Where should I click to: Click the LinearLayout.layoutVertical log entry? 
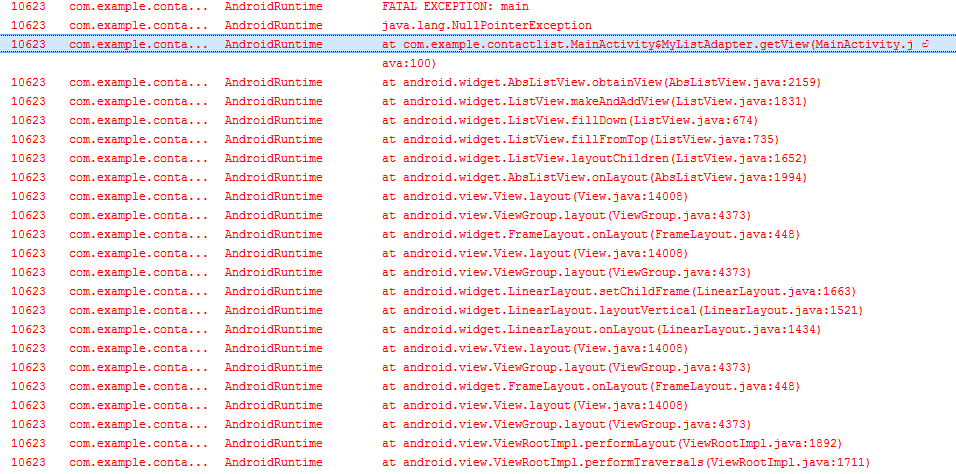622,310
